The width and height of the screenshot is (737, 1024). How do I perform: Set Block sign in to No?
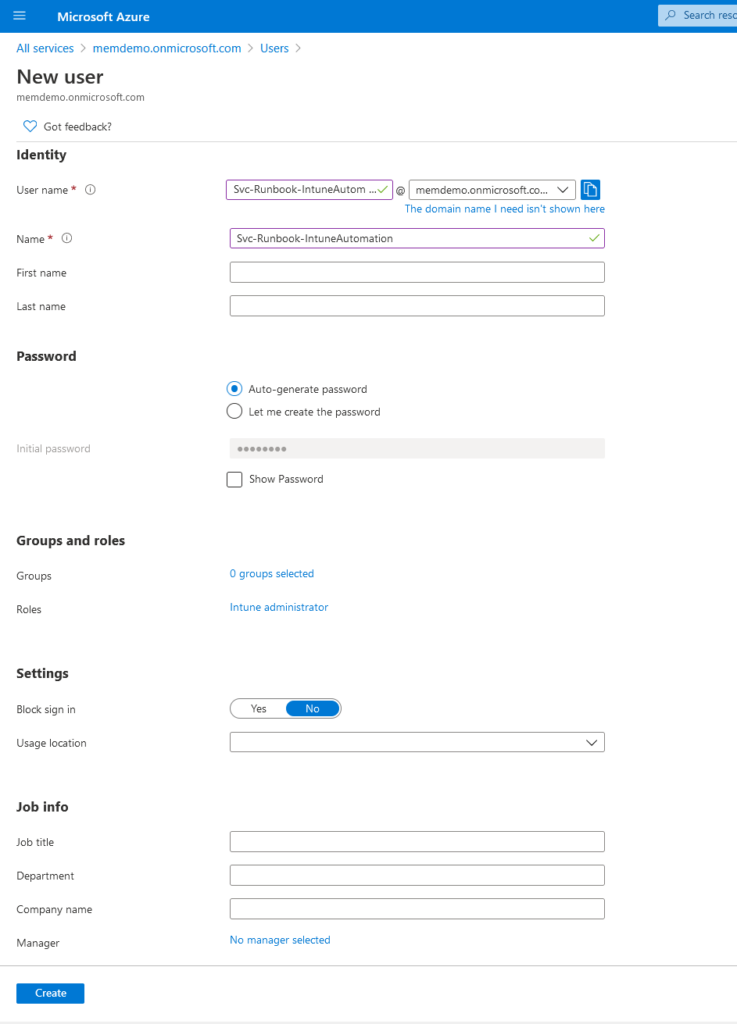click(x=313, y=709)
